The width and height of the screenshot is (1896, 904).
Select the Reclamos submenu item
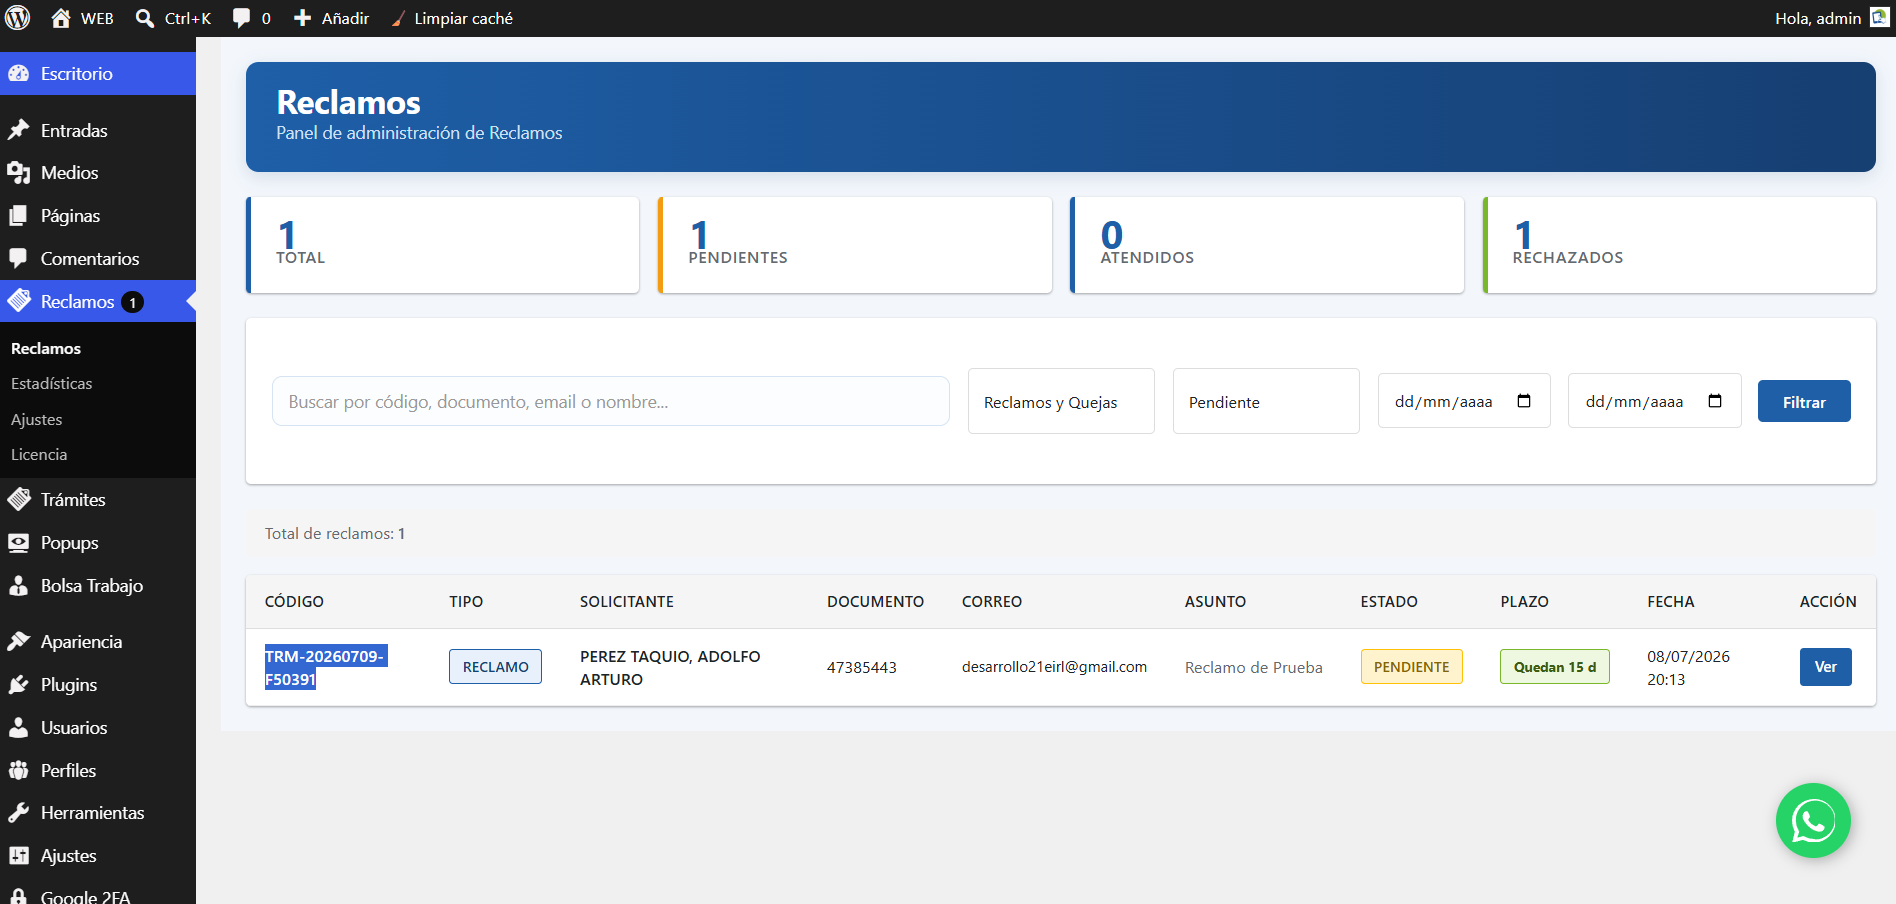tap(46, 348)
